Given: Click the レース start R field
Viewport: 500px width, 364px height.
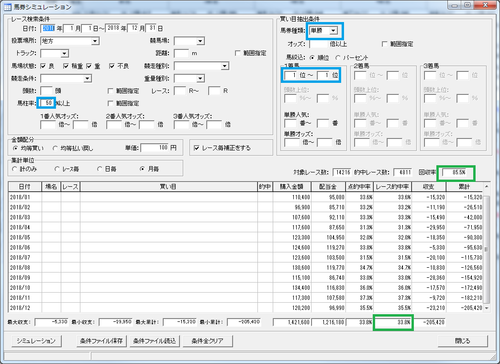Looking at the screenshot, I should tap(180, 91).
